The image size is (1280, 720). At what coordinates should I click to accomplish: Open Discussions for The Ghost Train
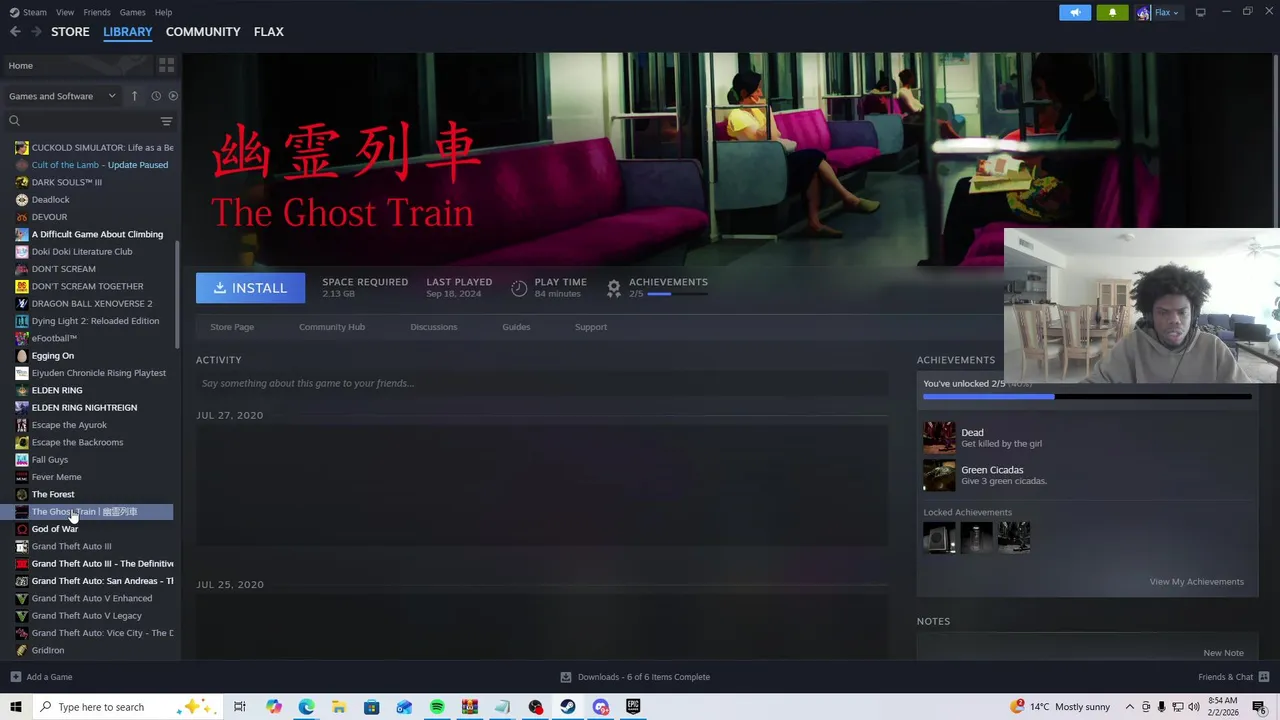[434, 327]
